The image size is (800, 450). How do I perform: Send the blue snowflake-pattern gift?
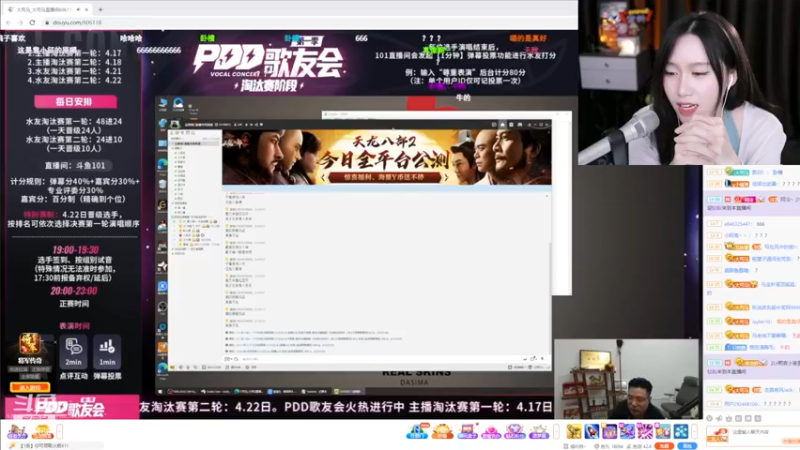681,432
